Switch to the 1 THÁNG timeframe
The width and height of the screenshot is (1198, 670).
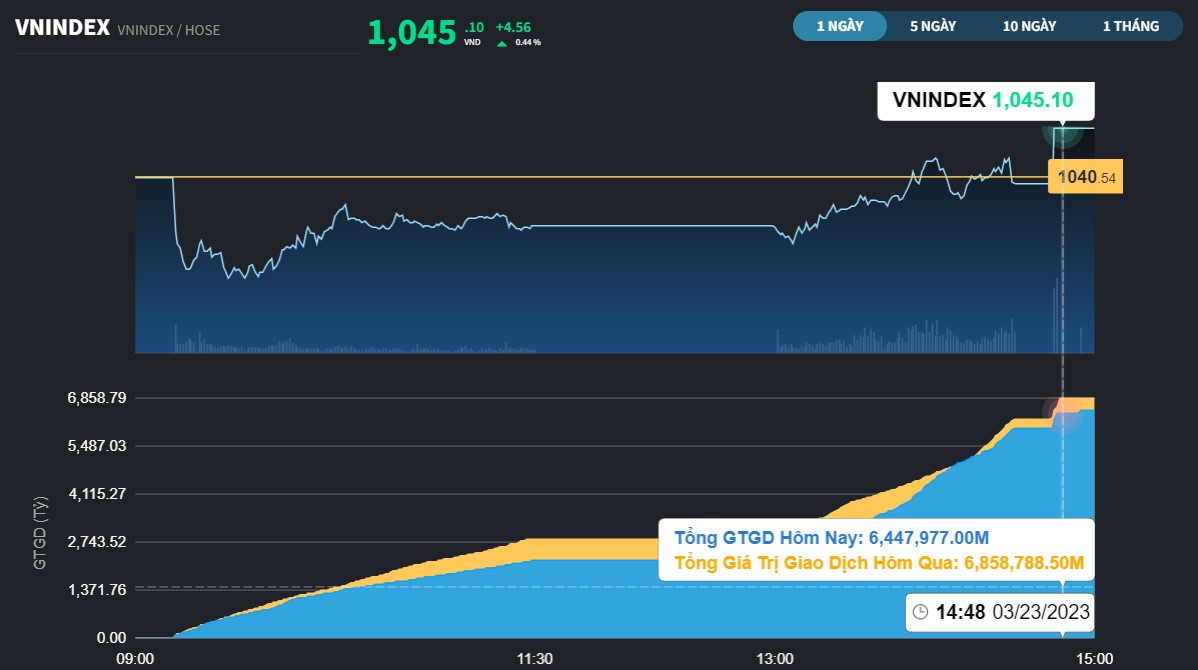point(1131,26)
